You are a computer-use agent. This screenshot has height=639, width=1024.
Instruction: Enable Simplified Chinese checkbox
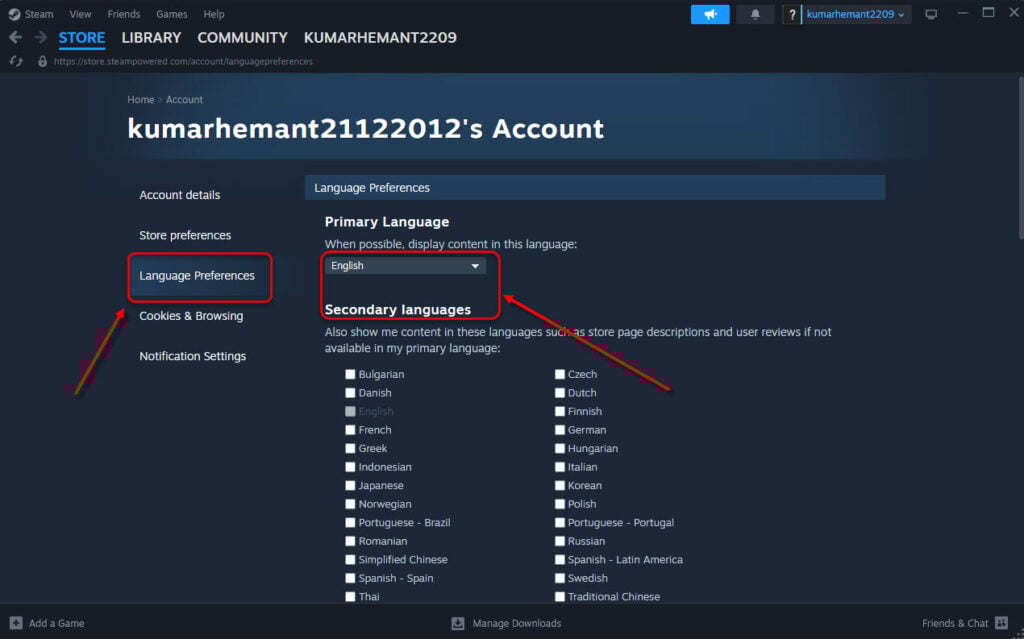[x=350, y=559]
